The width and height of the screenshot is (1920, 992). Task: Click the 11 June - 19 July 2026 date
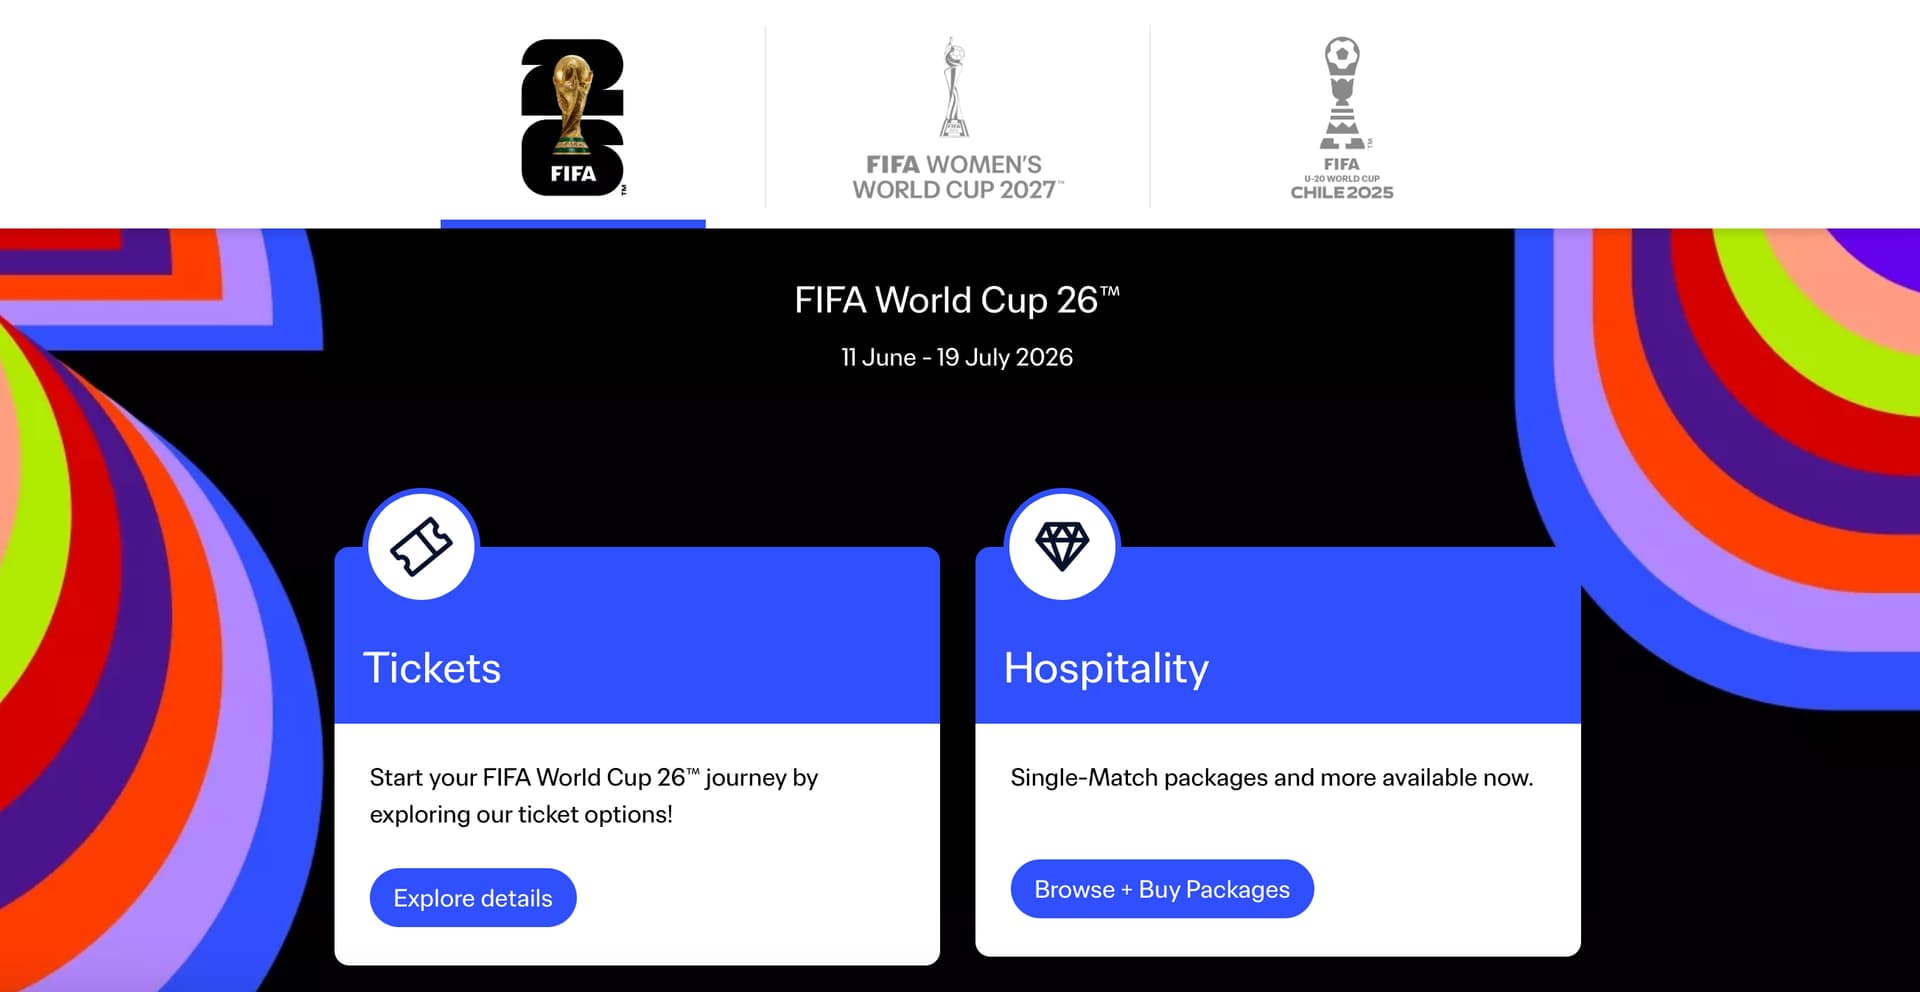click(x=956, y=357)
